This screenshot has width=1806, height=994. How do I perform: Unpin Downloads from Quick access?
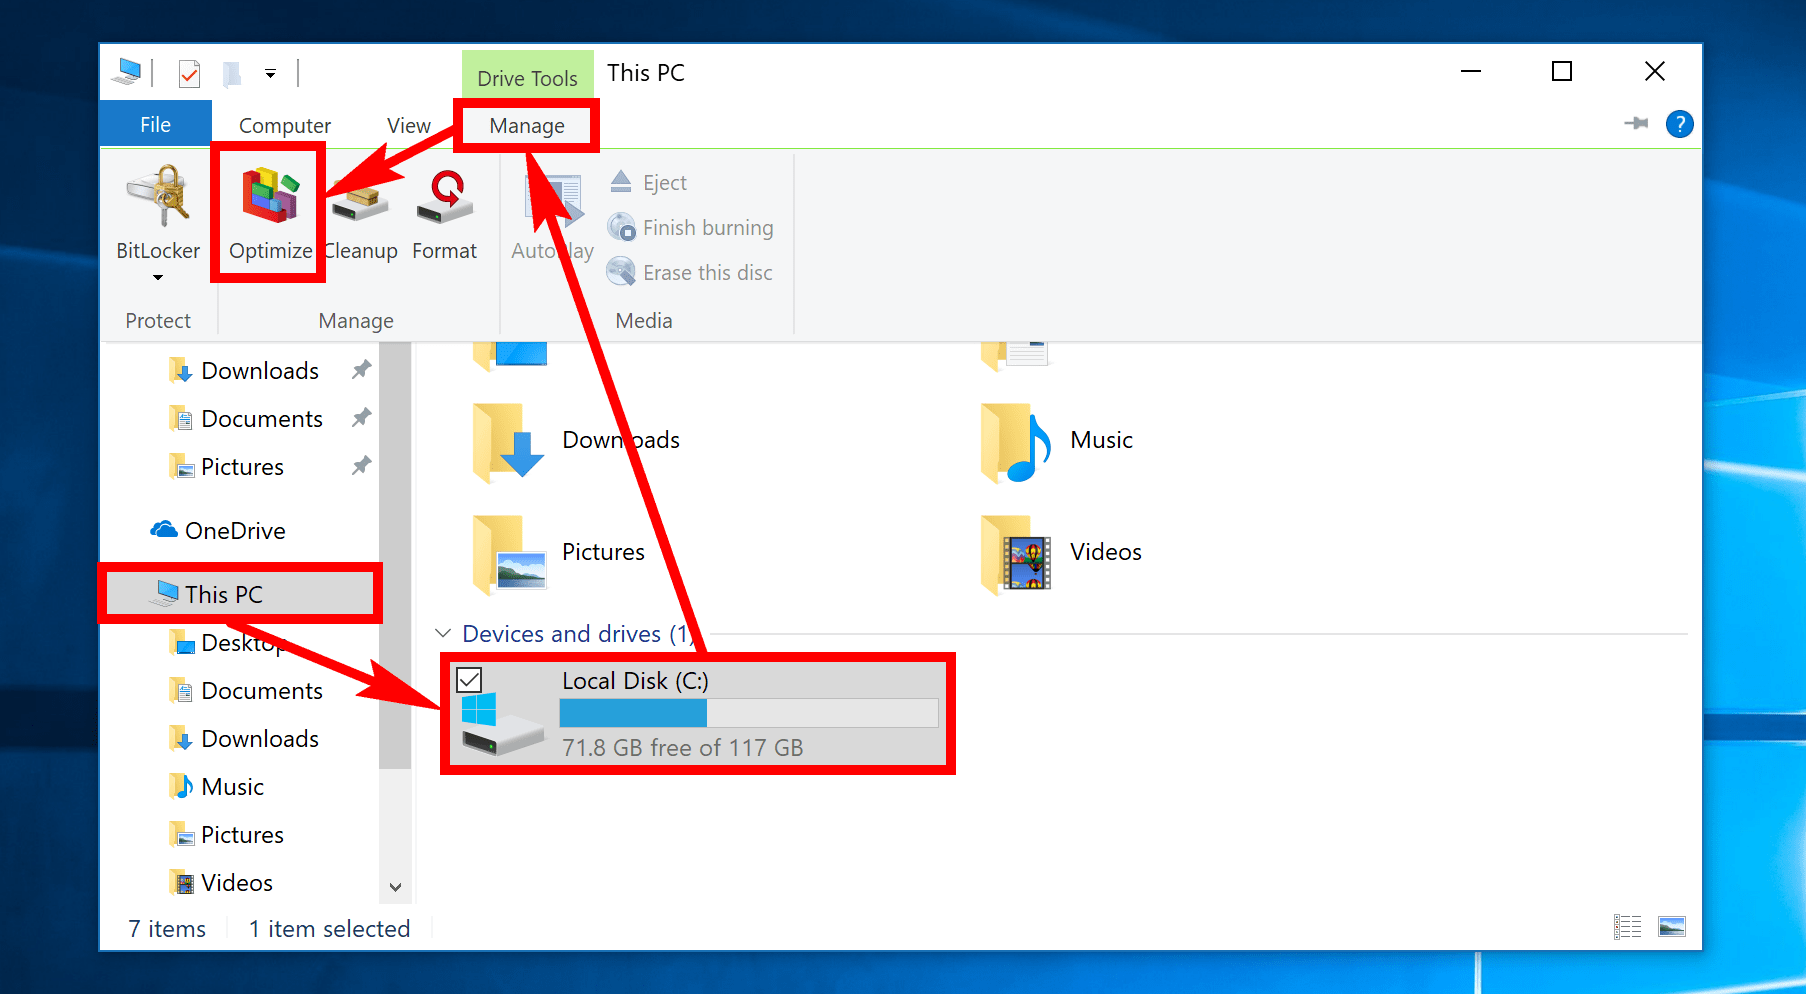point(360,369)
